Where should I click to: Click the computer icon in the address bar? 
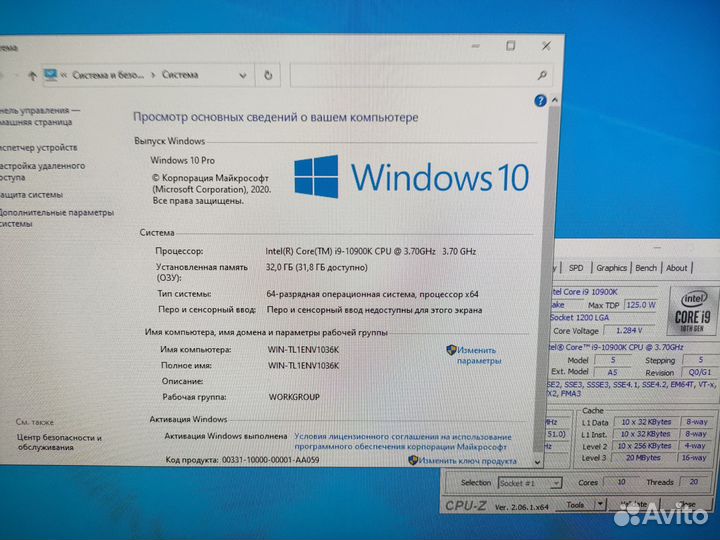pos(51,75)
